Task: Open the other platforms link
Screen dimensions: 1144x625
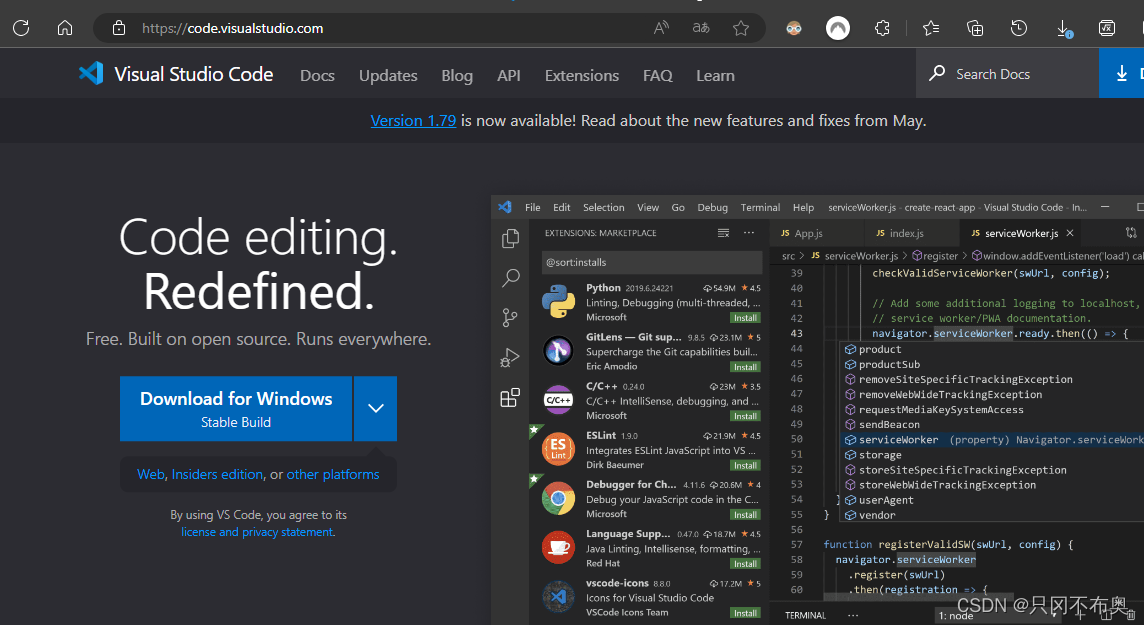Action: pyautogui.click(x=333, y=474)
